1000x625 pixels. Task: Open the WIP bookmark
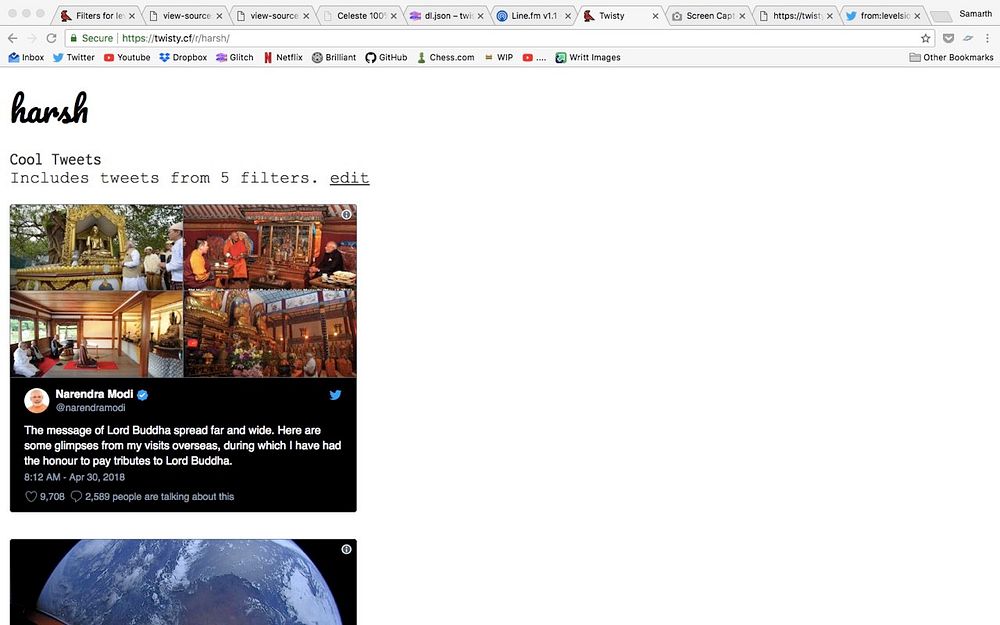pyautogui.click(x=499, y=57)
